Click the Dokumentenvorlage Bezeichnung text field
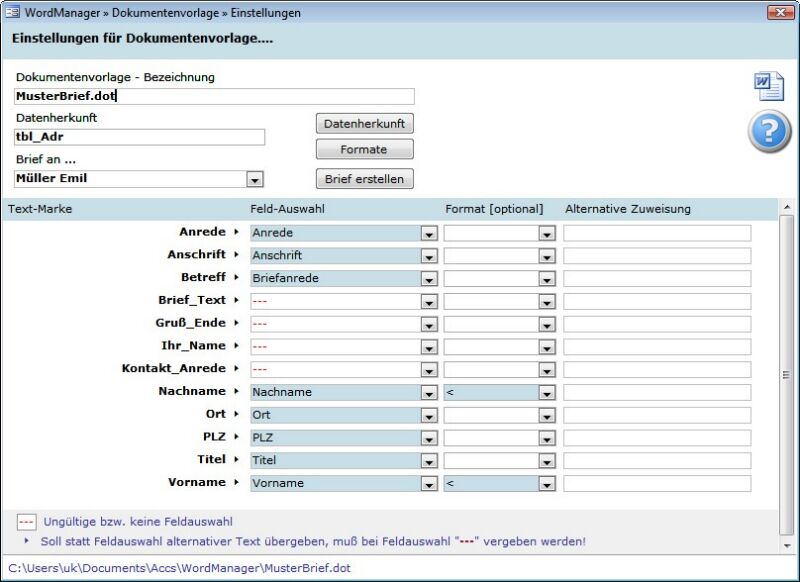 point(214,97)
